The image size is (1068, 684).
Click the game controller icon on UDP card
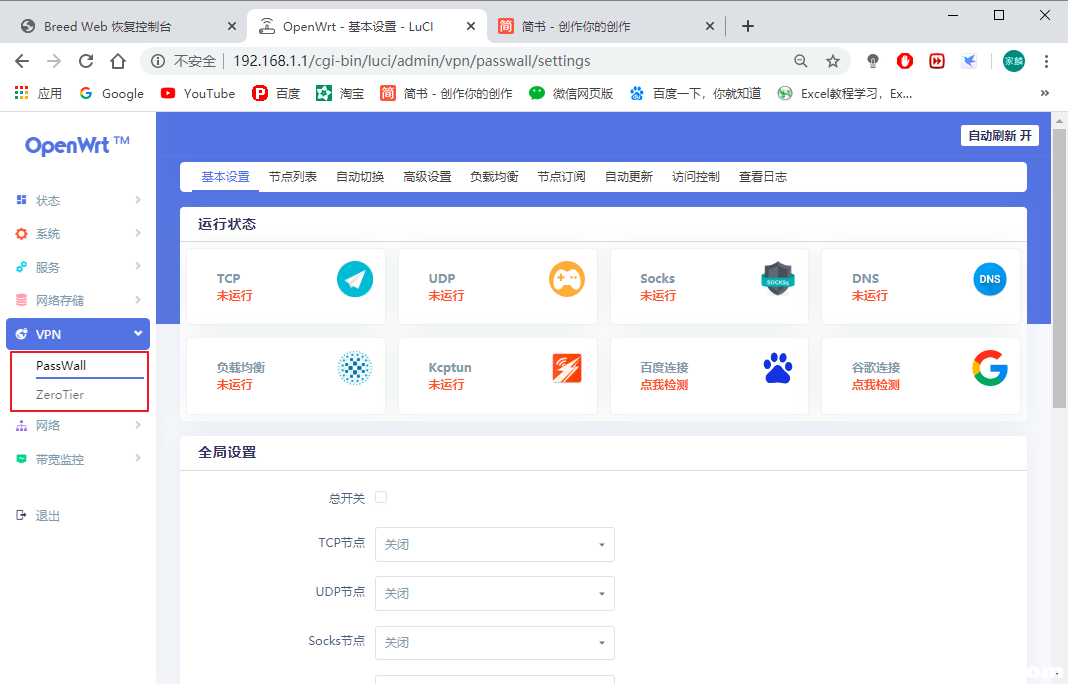[x=567, y=279]
